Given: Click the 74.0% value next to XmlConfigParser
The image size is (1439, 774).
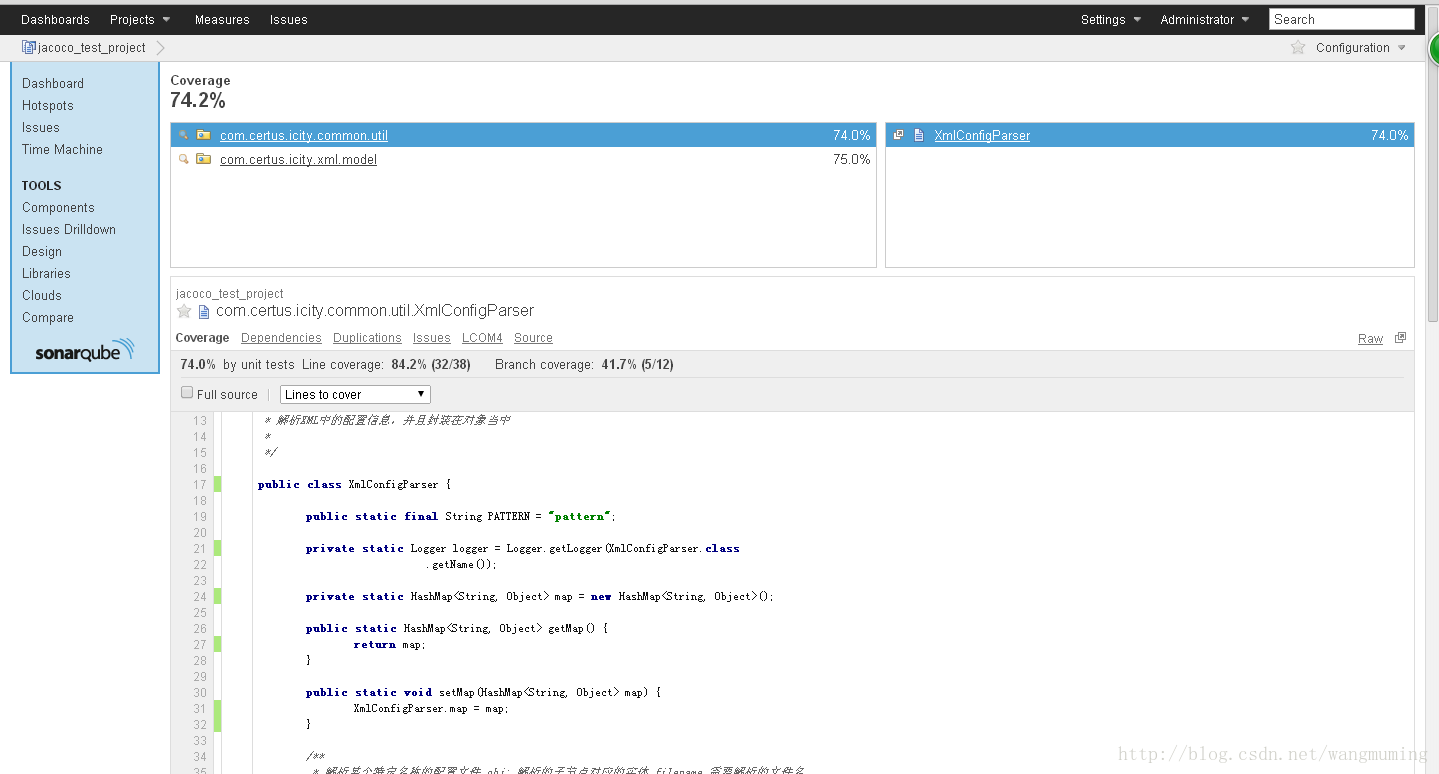Looking at the screenshot, I should coord(1389,135).
